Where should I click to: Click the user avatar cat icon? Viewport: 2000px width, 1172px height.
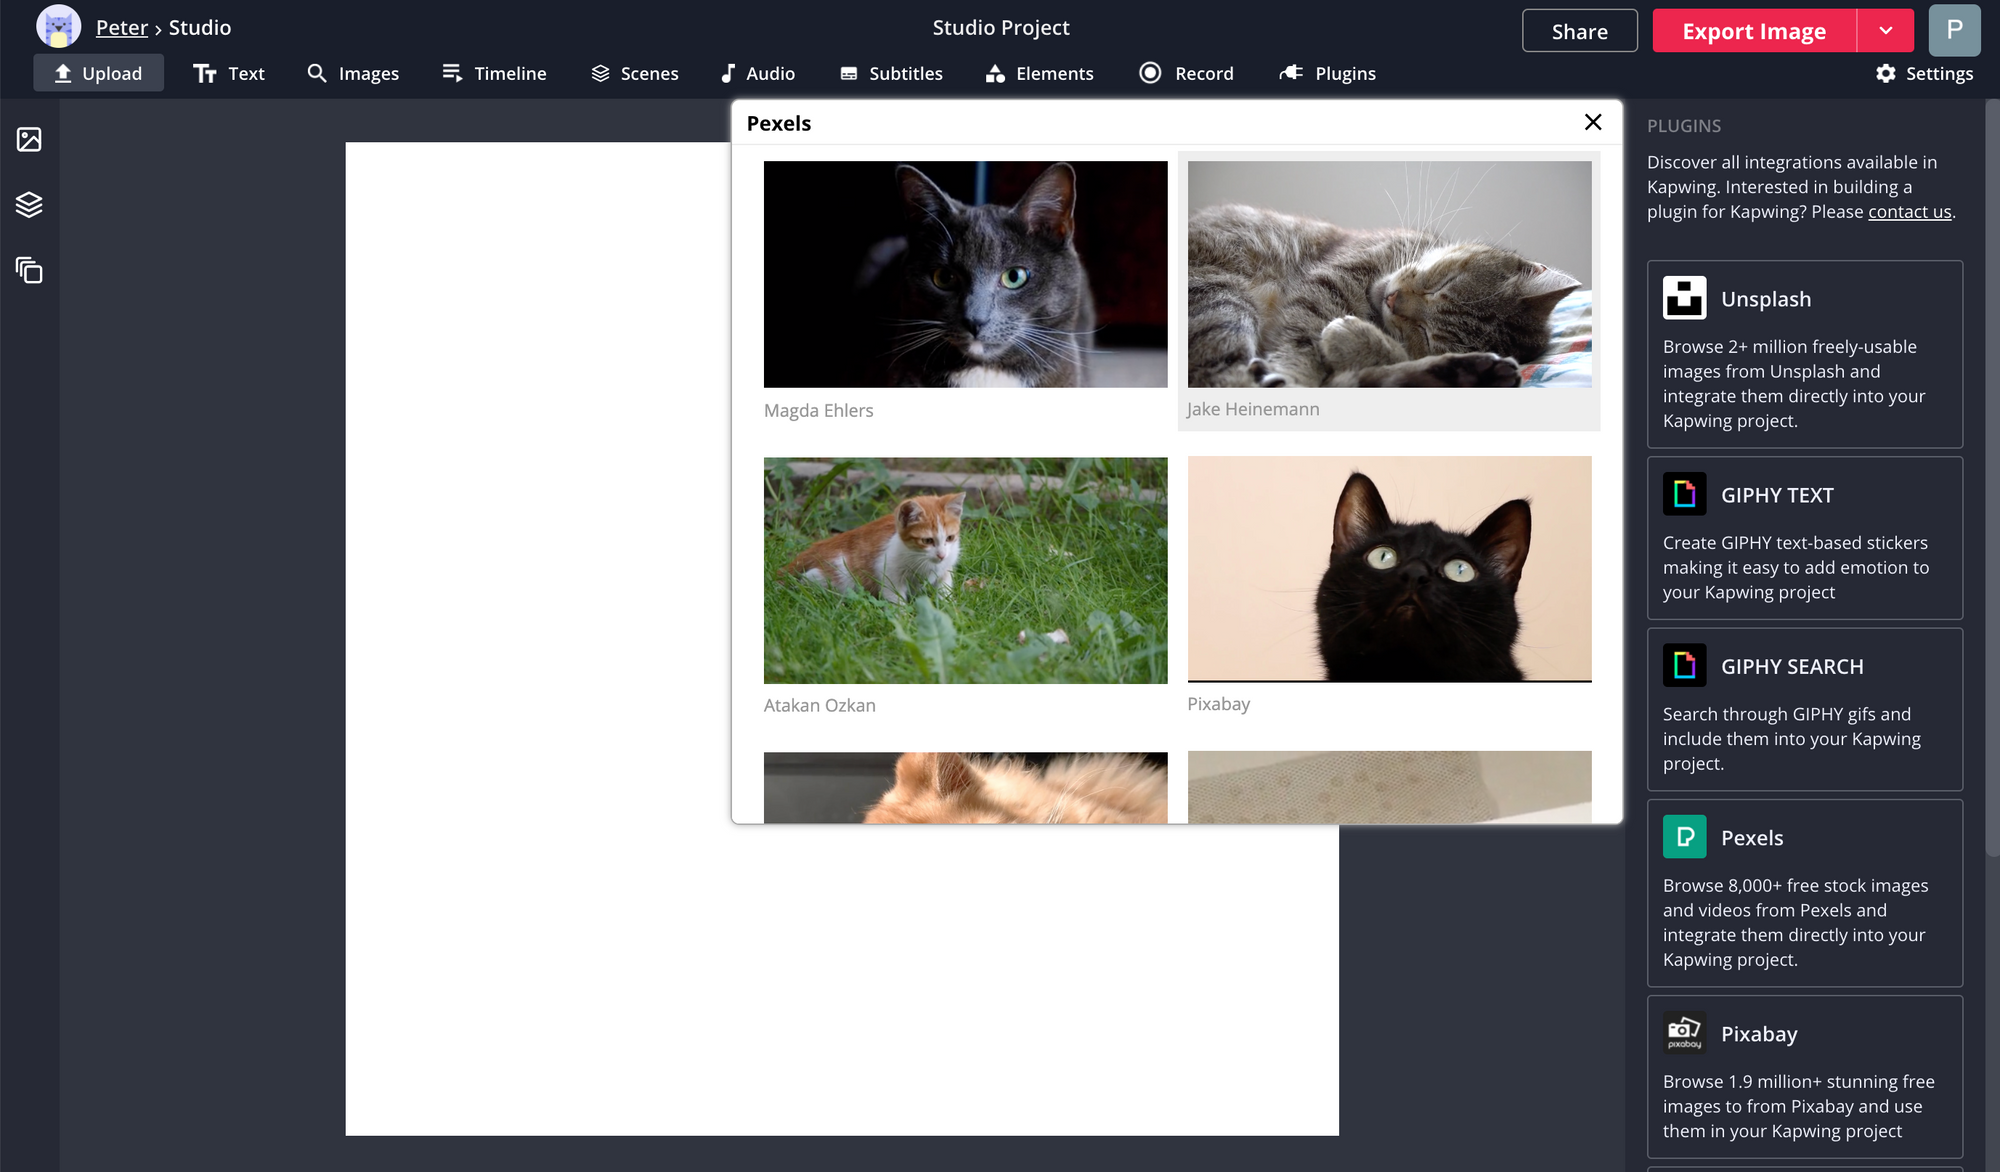(x=58, y=27)
